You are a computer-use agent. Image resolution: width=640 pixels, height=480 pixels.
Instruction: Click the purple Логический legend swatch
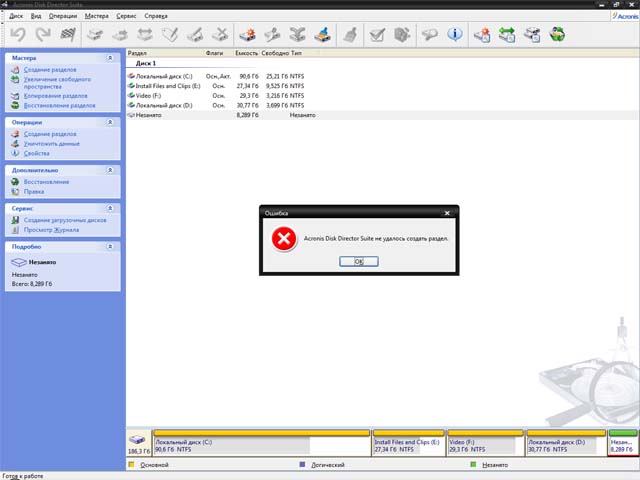pyautogui.click(x=302, y=464)
